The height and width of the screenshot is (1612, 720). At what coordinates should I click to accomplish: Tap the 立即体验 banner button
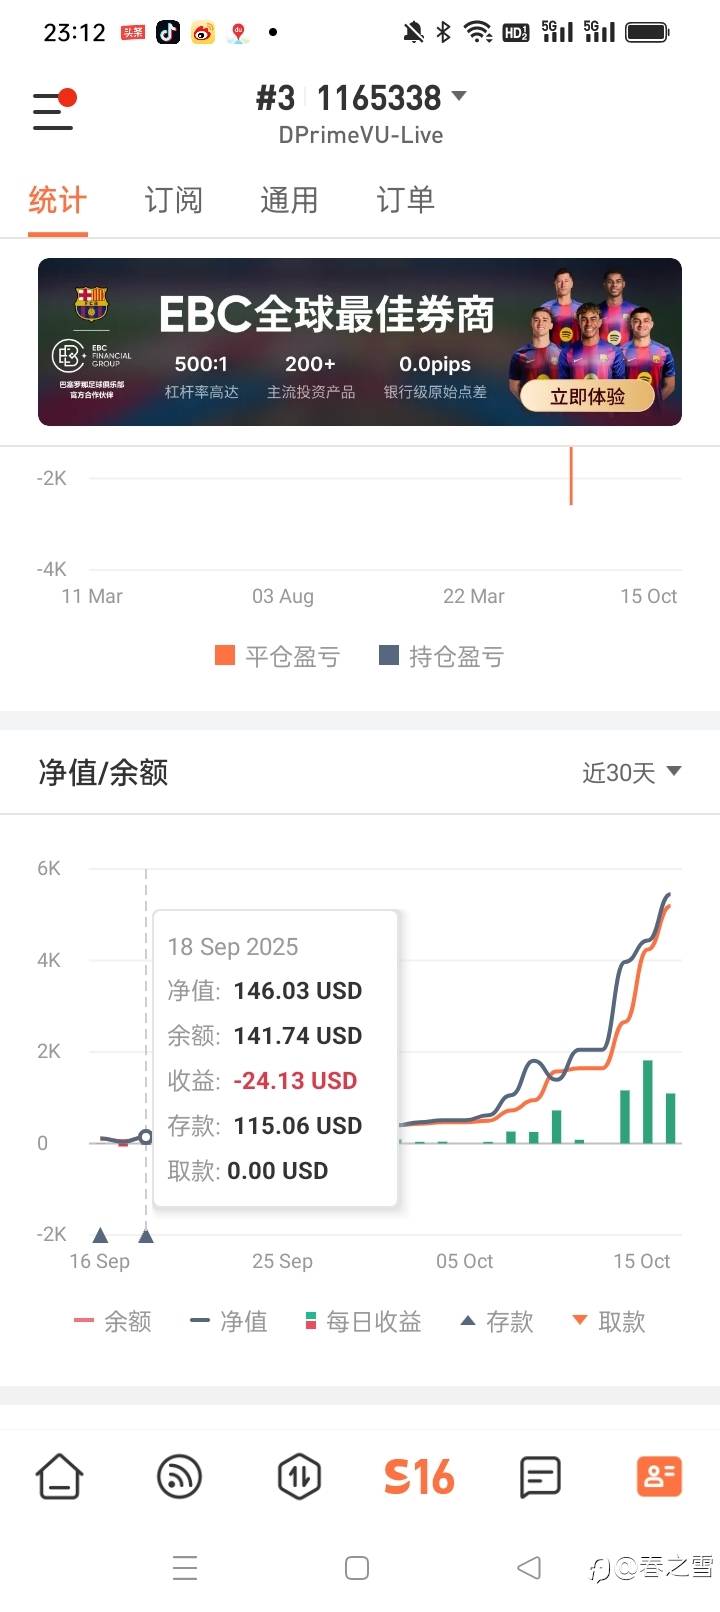pos(588,396)
